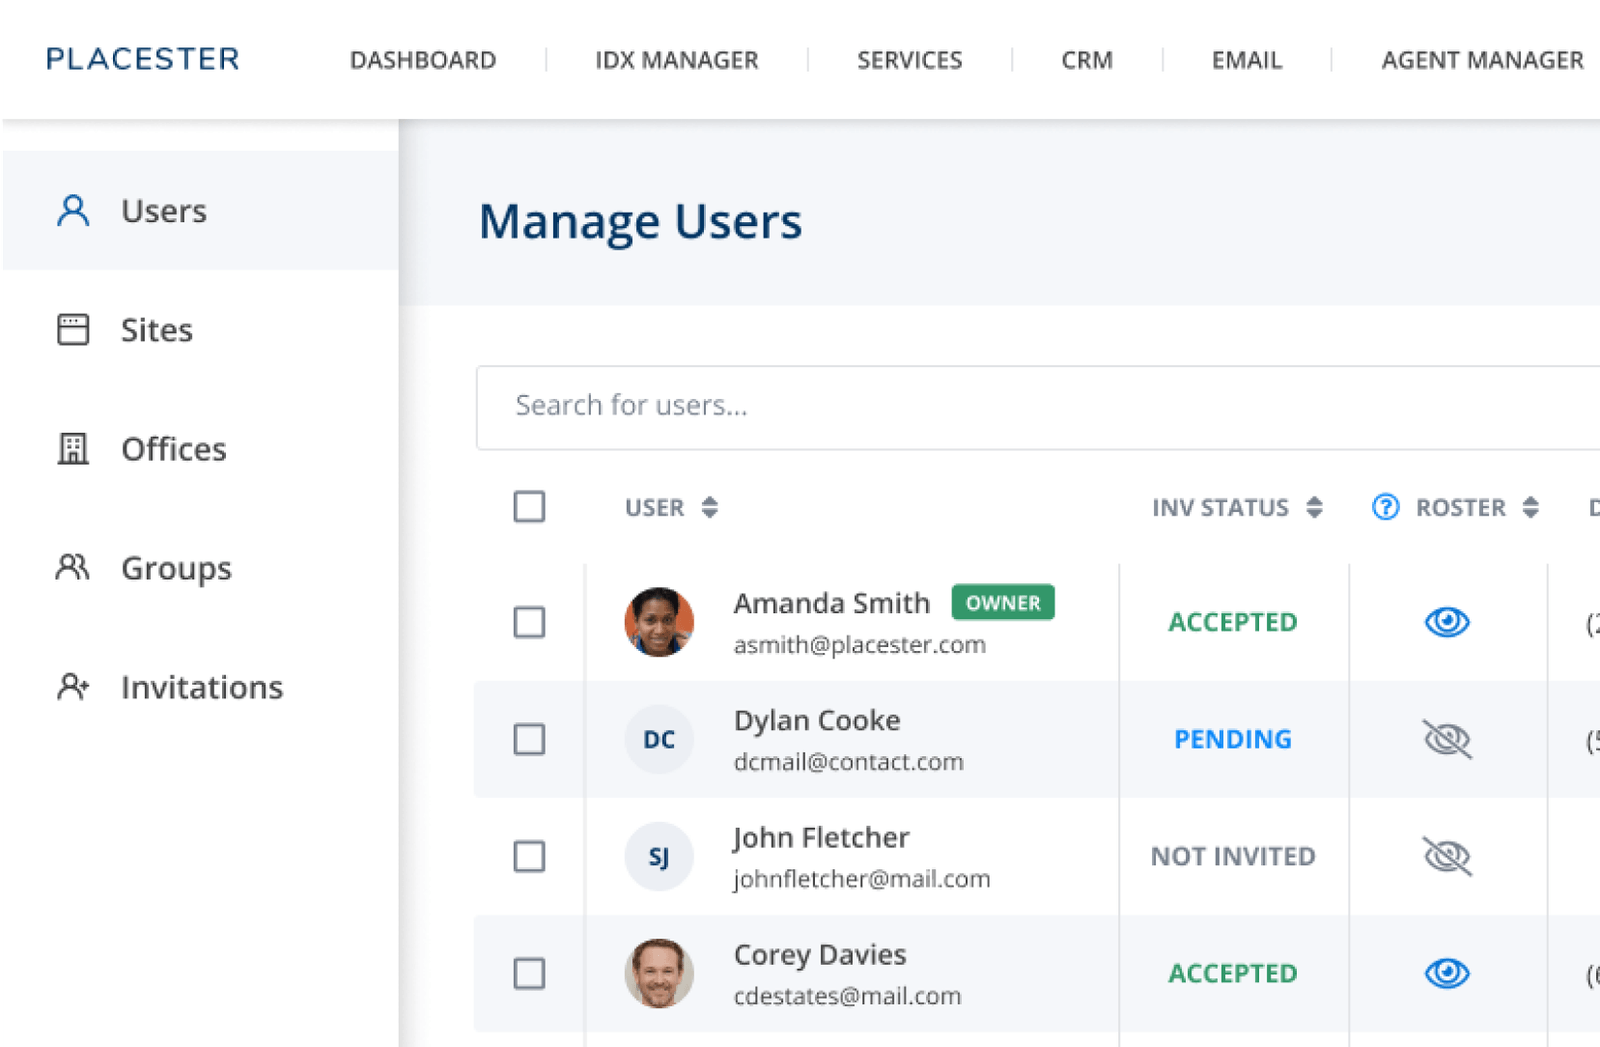
Task: Toggle roster visibility for Amanda Smith
Action: [1447, 621]
